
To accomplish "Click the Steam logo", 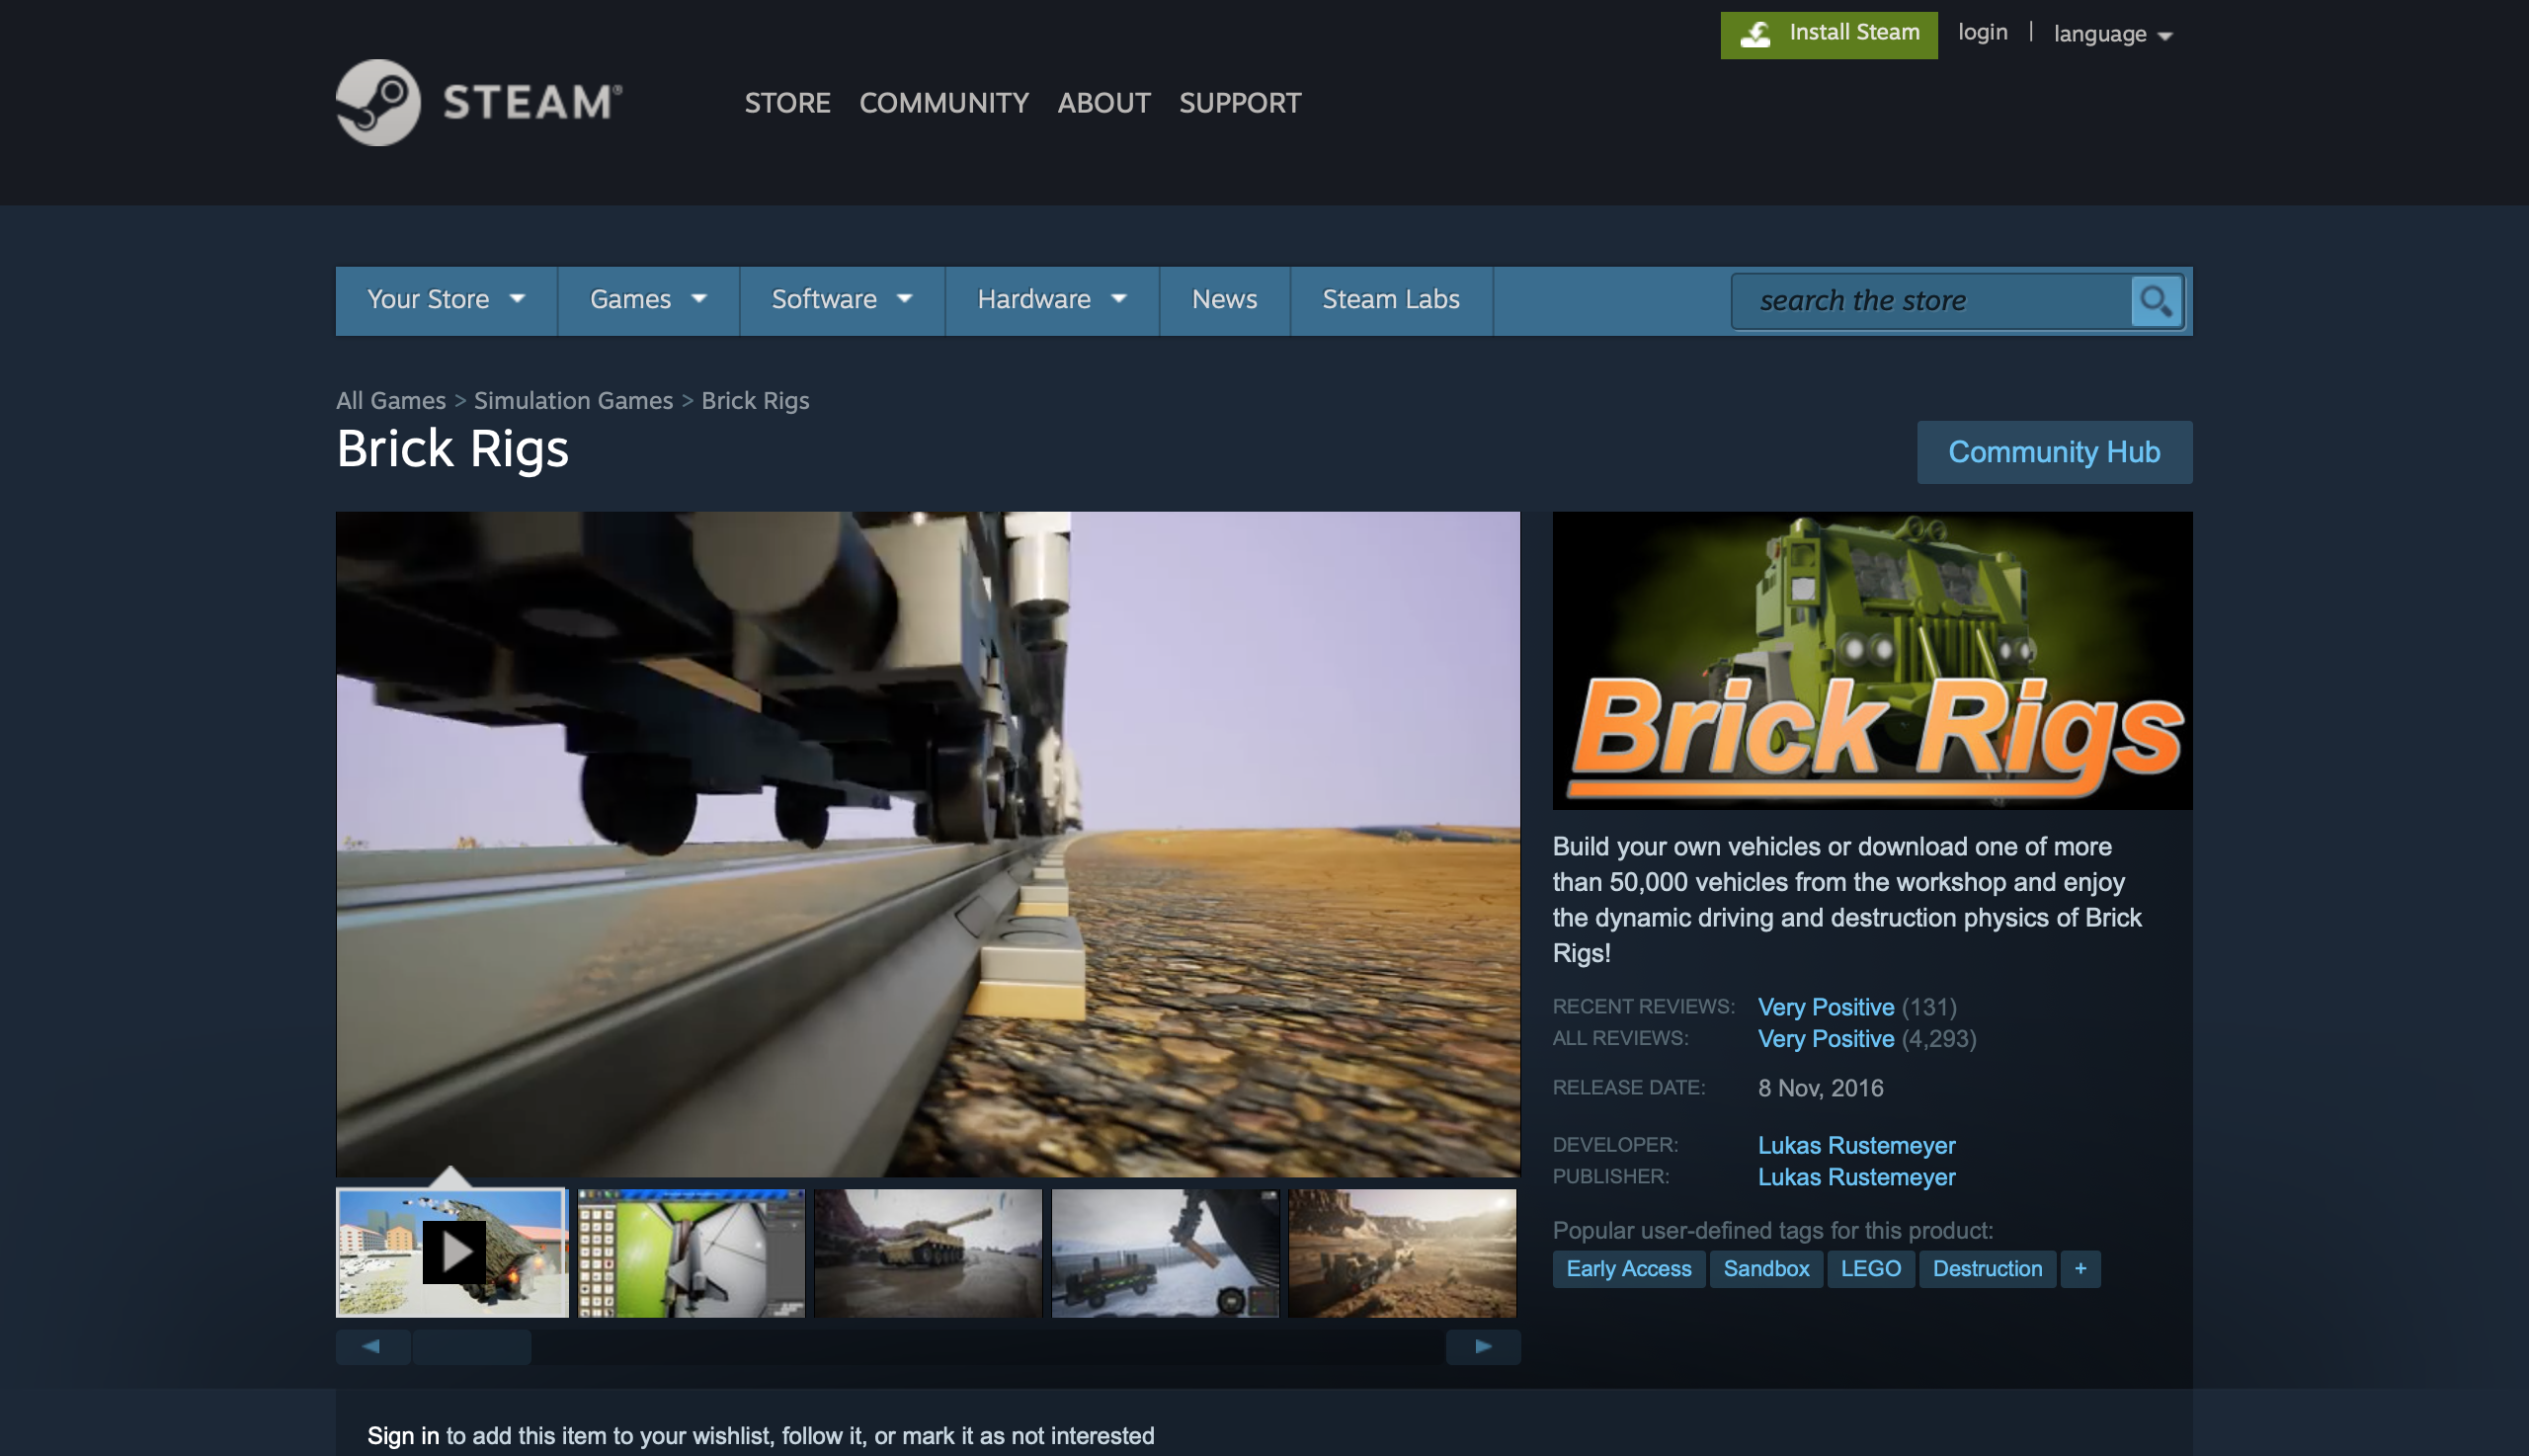I will (479, 102).
